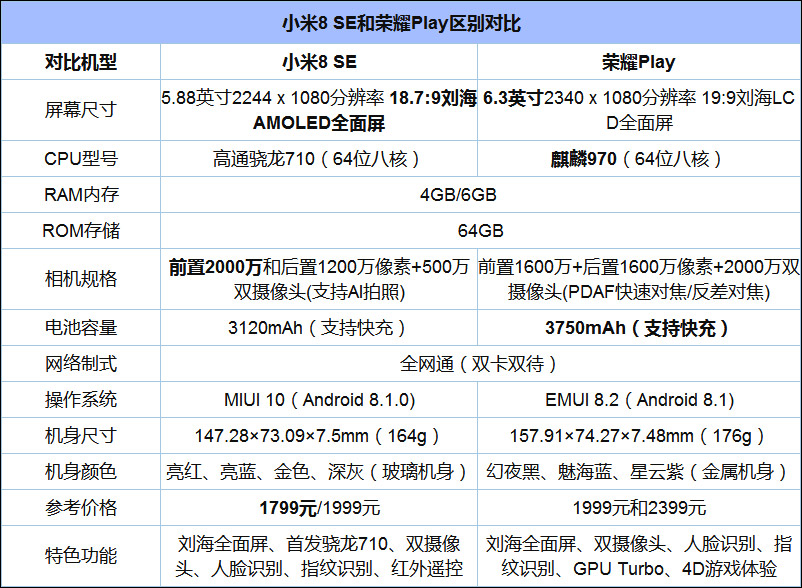Click the title 小米8 SE和荣耀Play区别对比
Viewport: 802px width, 588px height.
click(401, 24)
